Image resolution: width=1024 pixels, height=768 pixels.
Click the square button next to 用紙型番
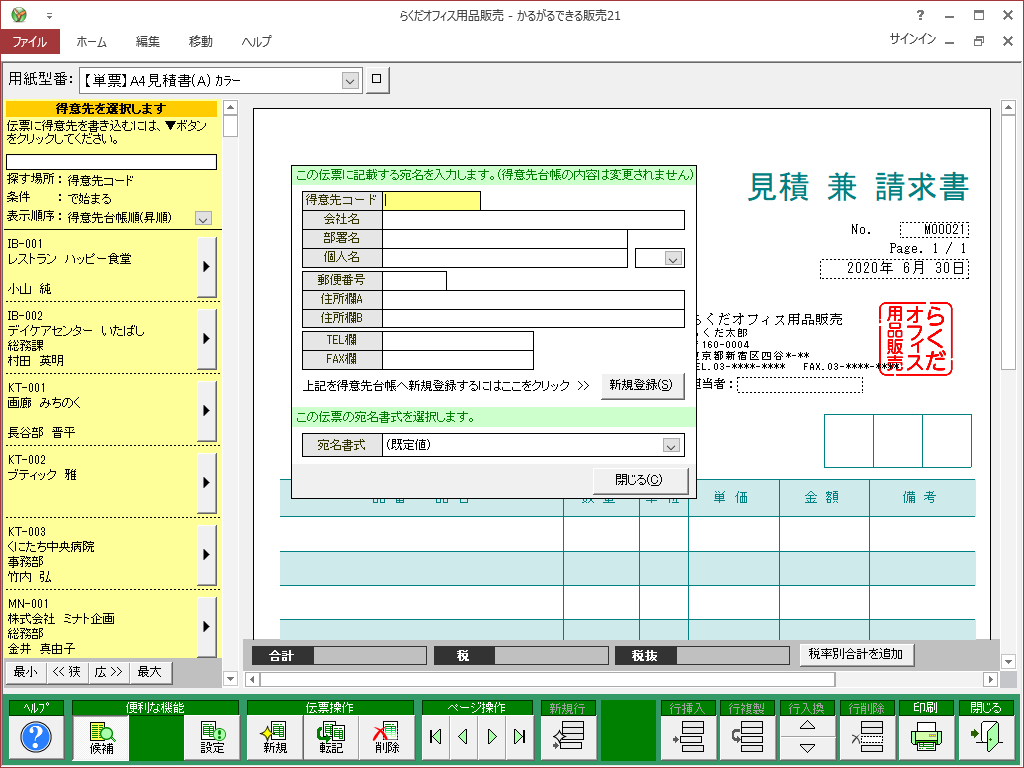pos(377,80)
